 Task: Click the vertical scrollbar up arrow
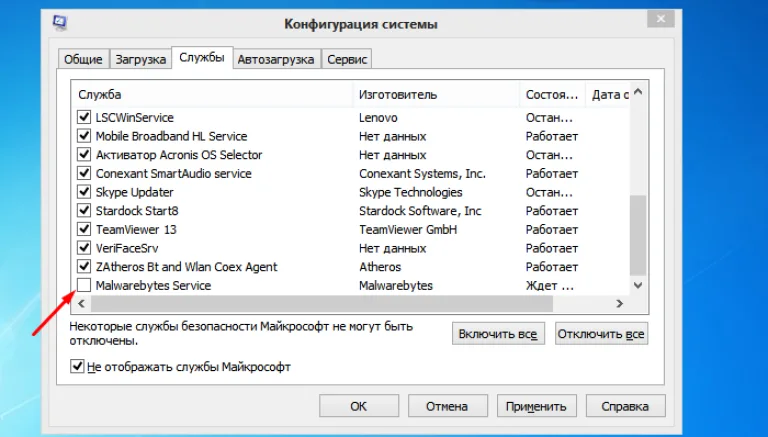(638, 92)
